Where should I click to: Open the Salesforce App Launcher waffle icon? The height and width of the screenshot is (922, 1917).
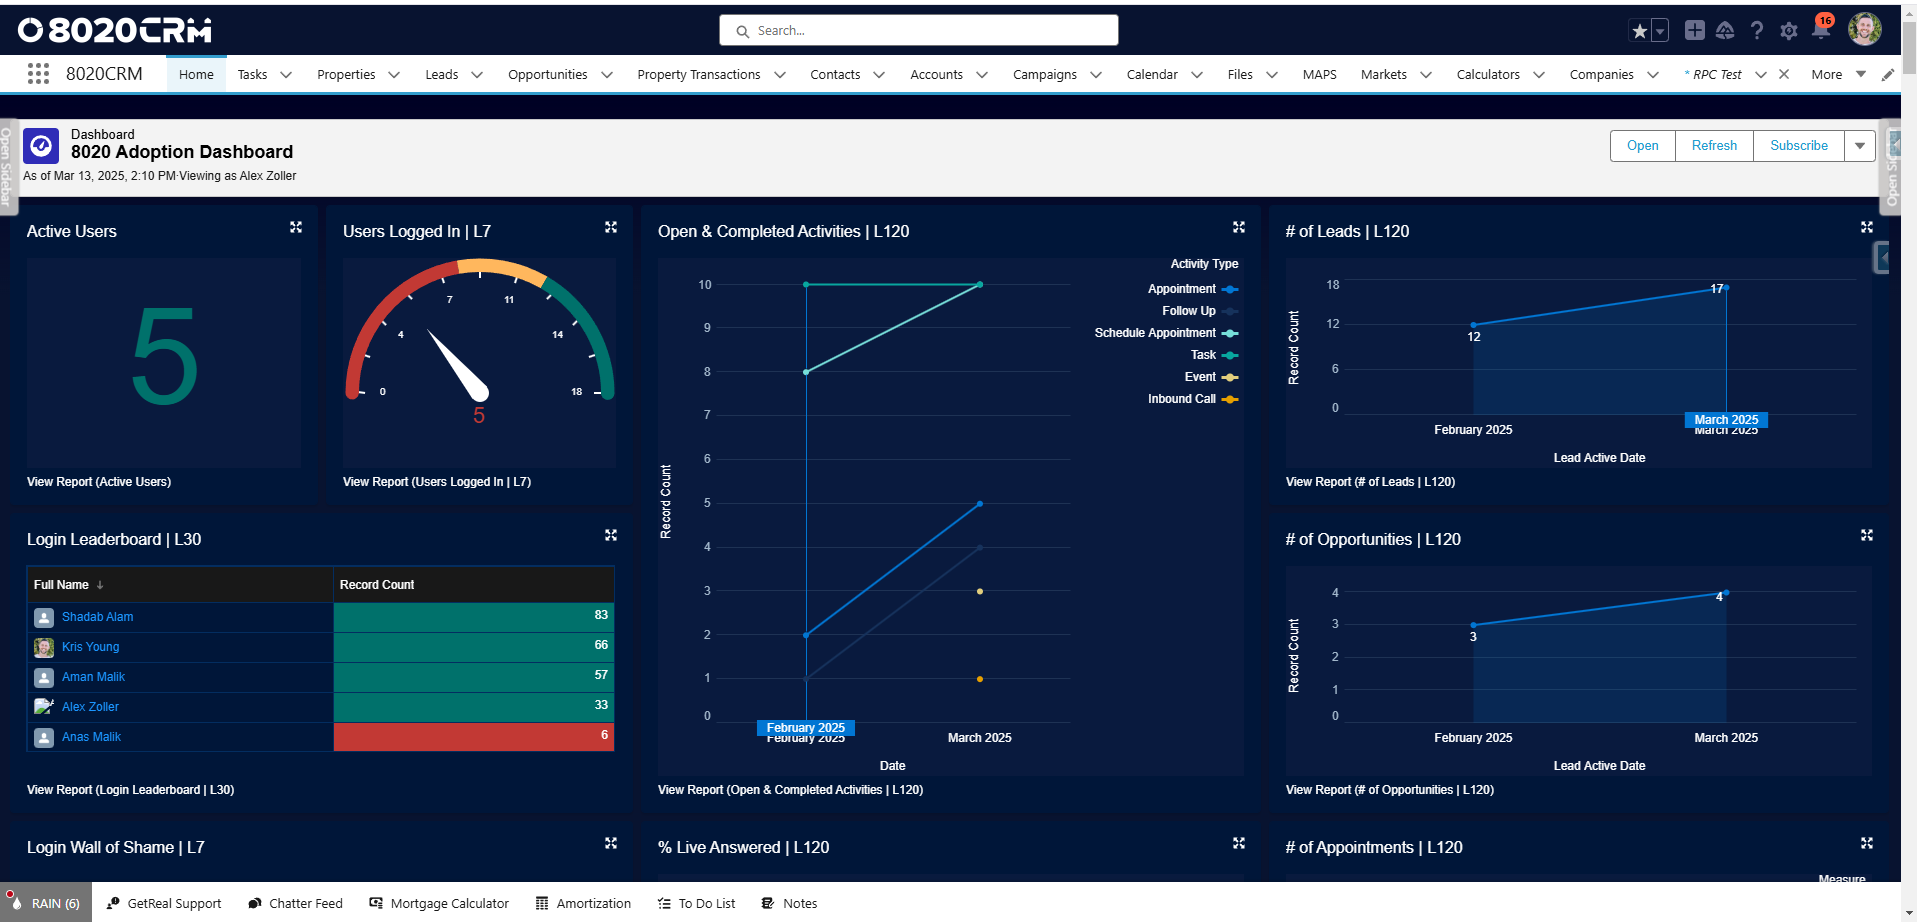coord(38,73)
